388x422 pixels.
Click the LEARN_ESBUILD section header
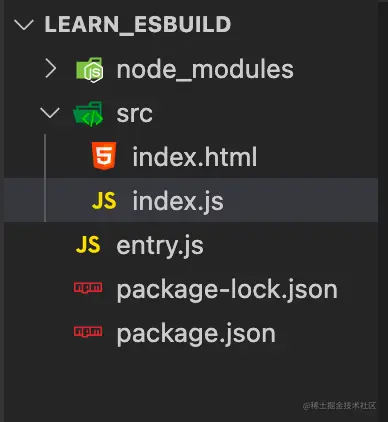pos(138,24)
